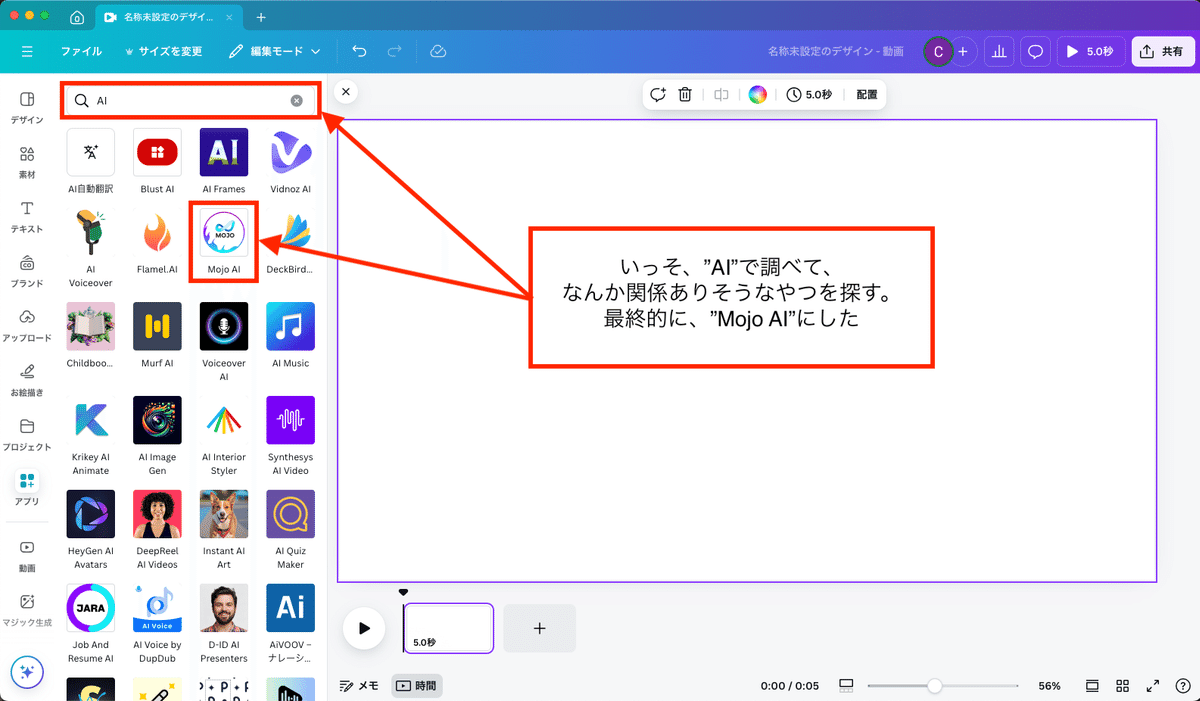The height and width of the screenshot is (701, 1200).
Task: Click inside the app search box
Action: click(x=190, y=101)
